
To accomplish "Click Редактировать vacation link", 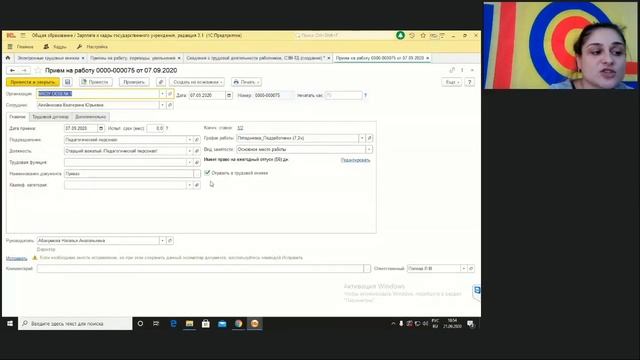I will pos(356,160).
